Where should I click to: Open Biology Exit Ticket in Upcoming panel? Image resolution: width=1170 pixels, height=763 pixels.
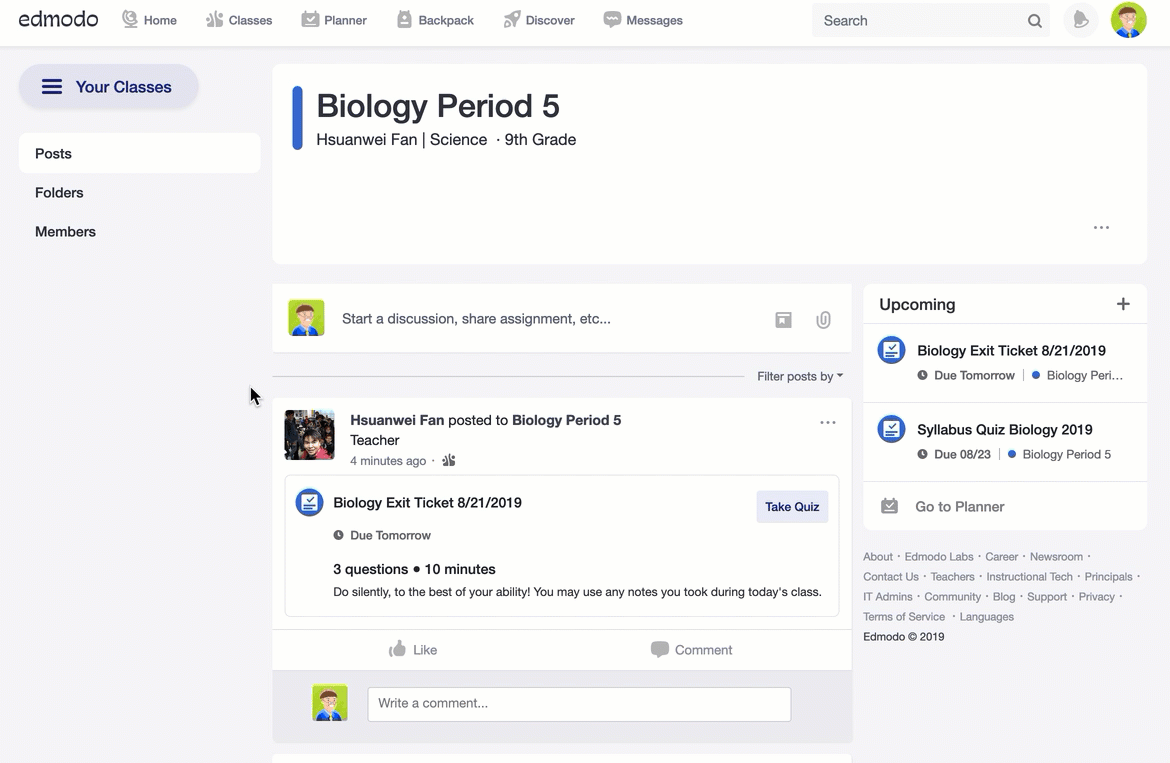1011,351
